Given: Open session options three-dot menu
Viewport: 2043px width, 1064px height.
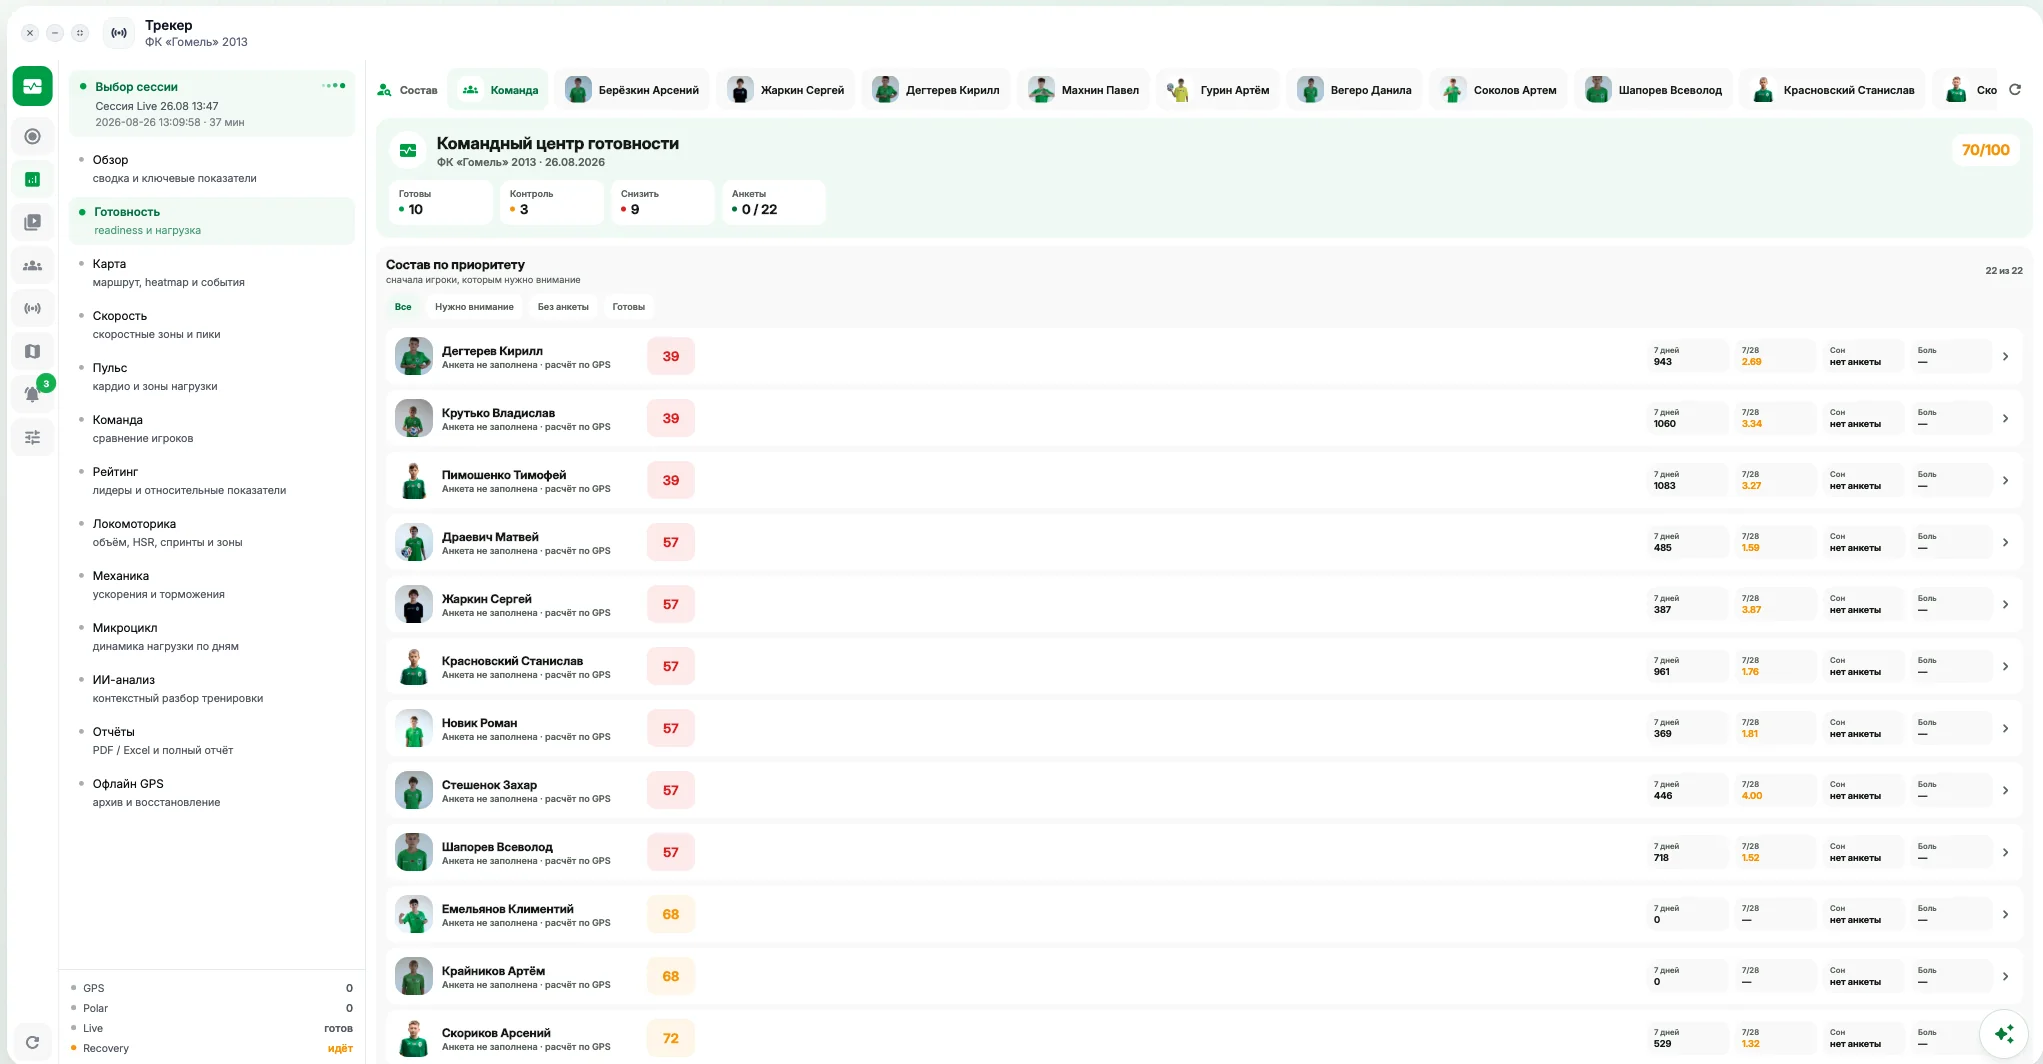Looking at the screenshot, I should coord(334,86).
